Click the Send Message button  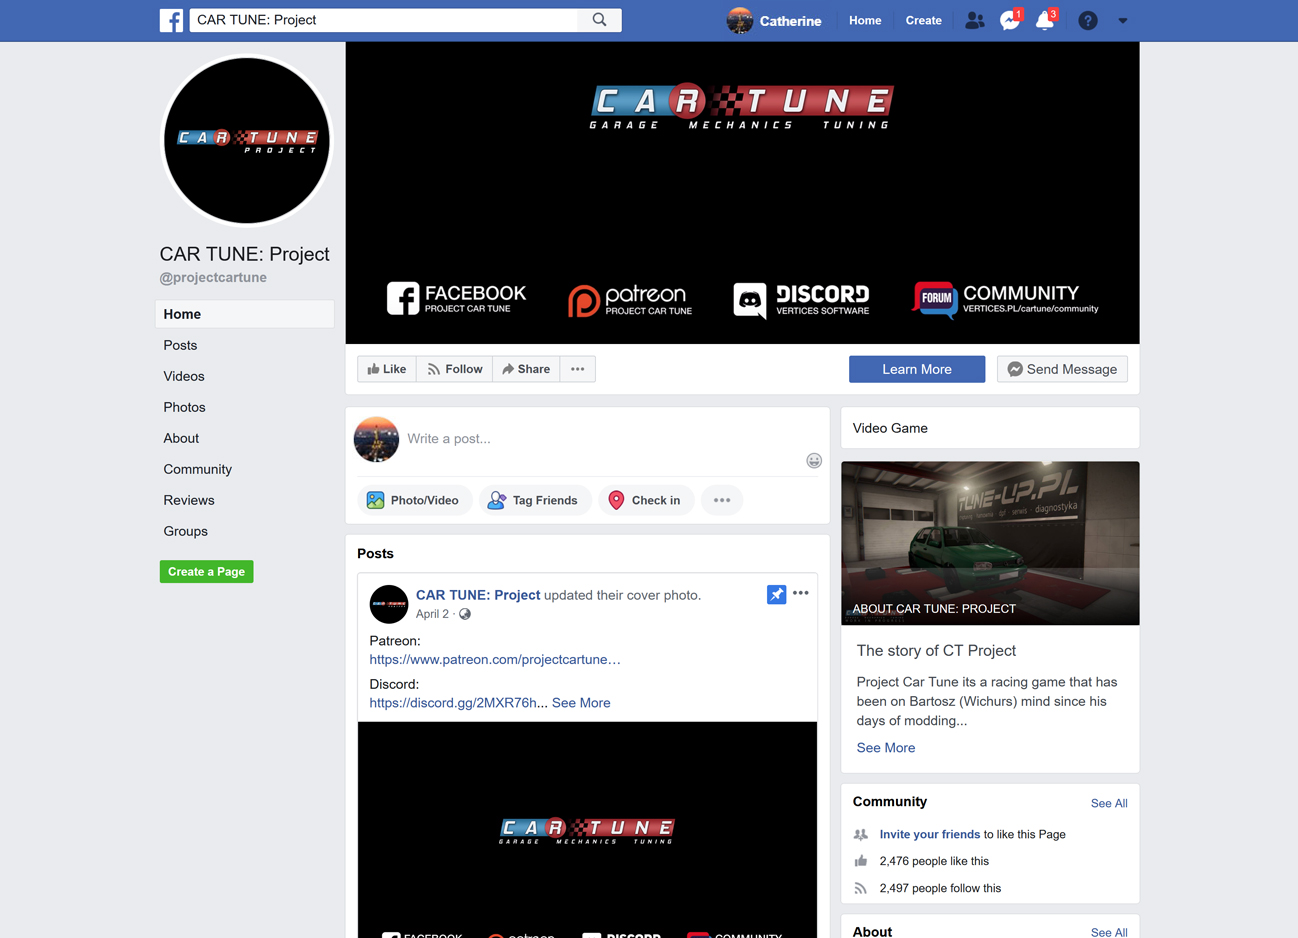coord(1062,369)
